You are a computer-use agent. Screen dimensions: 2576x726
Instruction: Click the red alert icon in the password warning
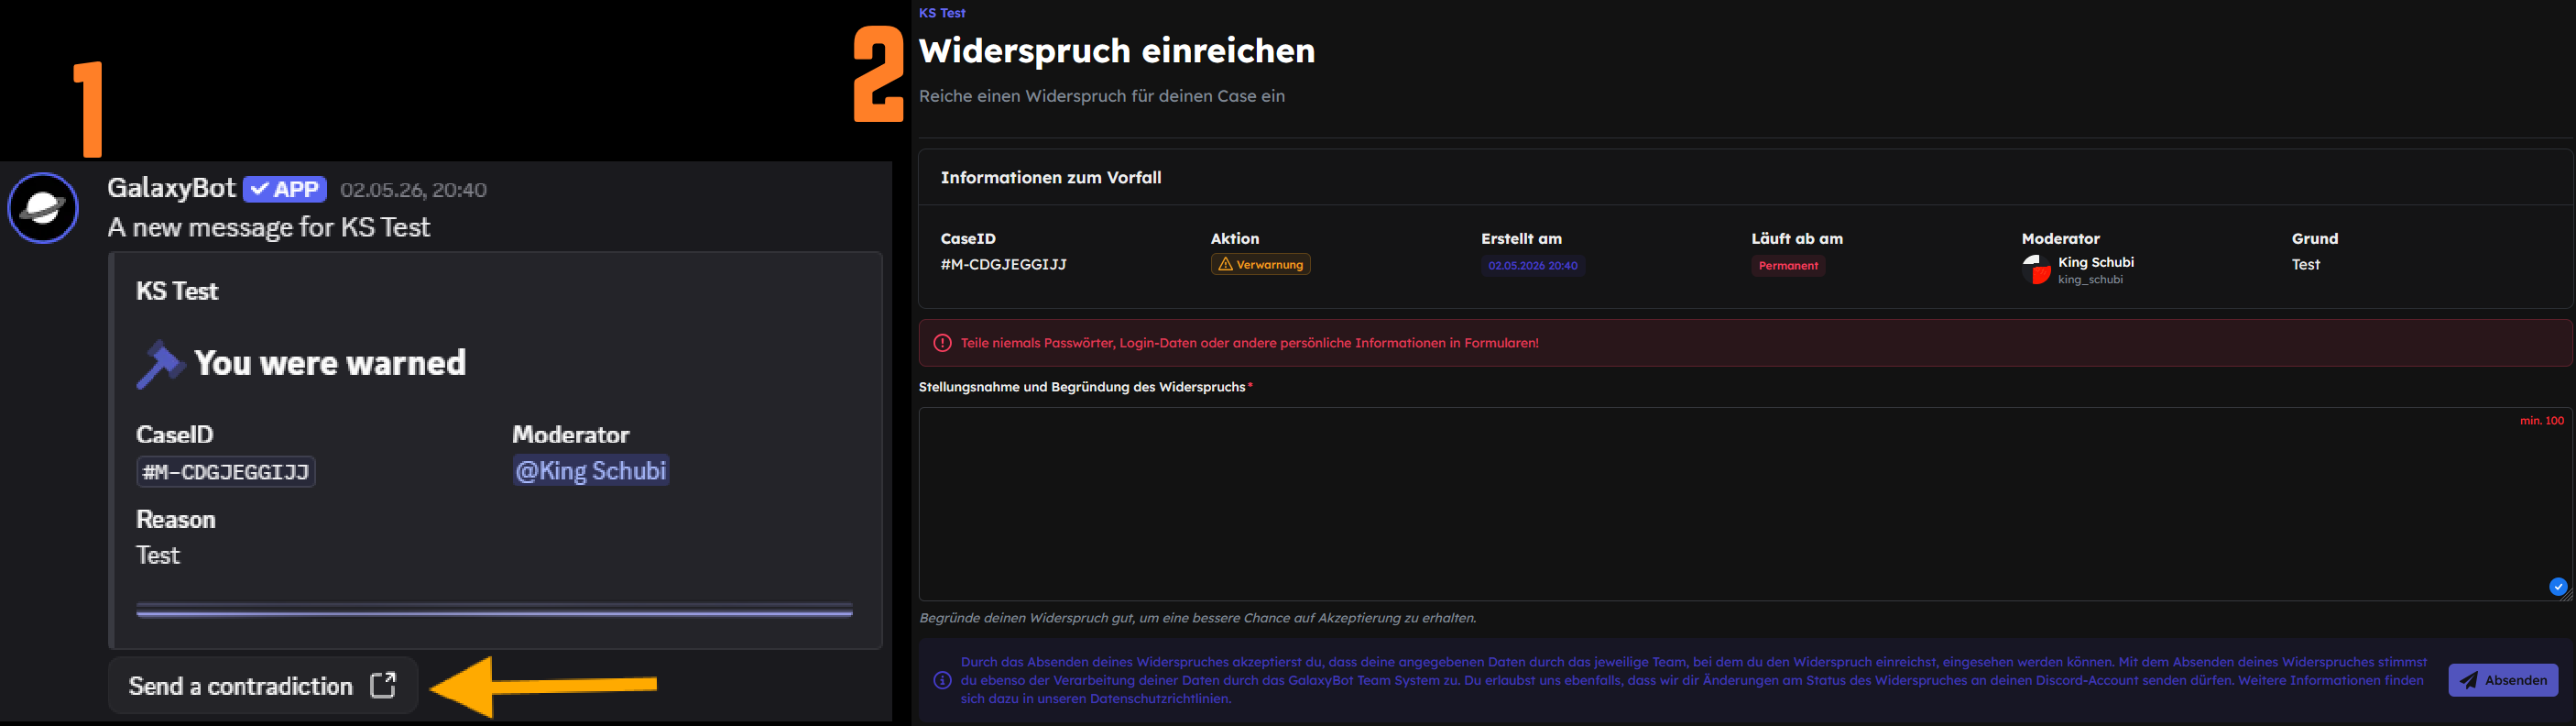coord(942,343)
